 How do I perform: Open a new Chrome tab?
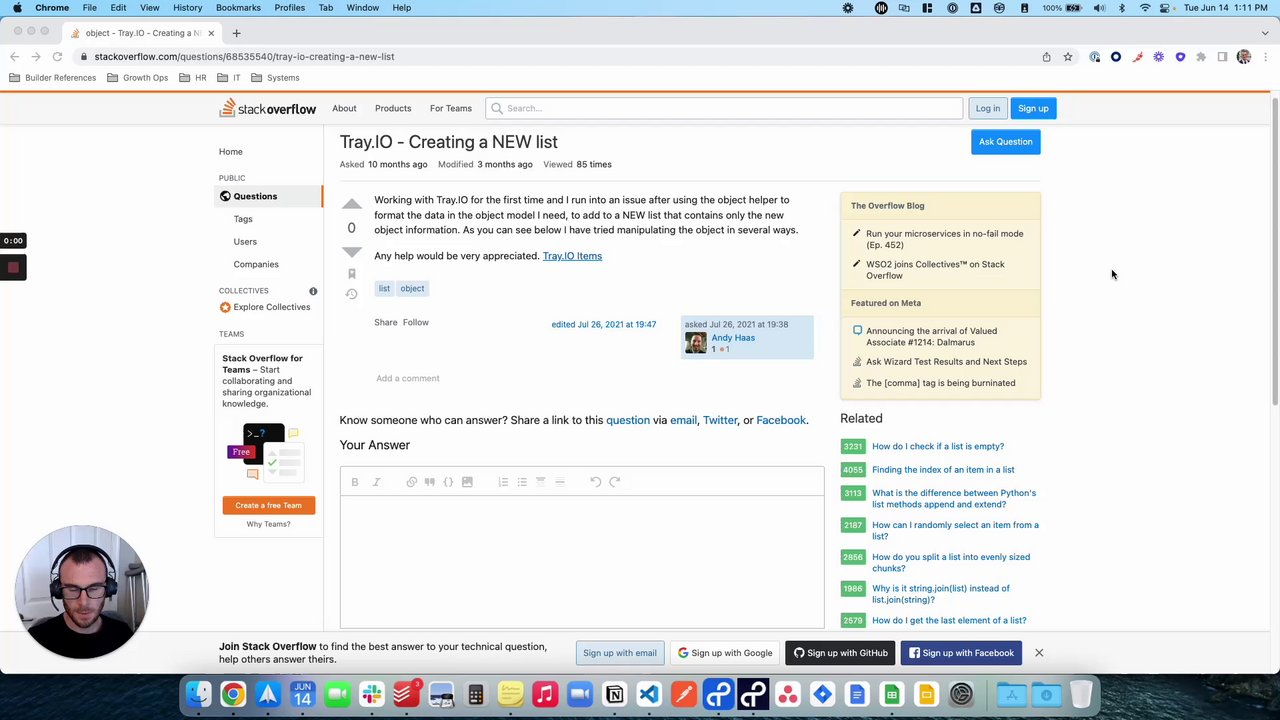point(236,33)
